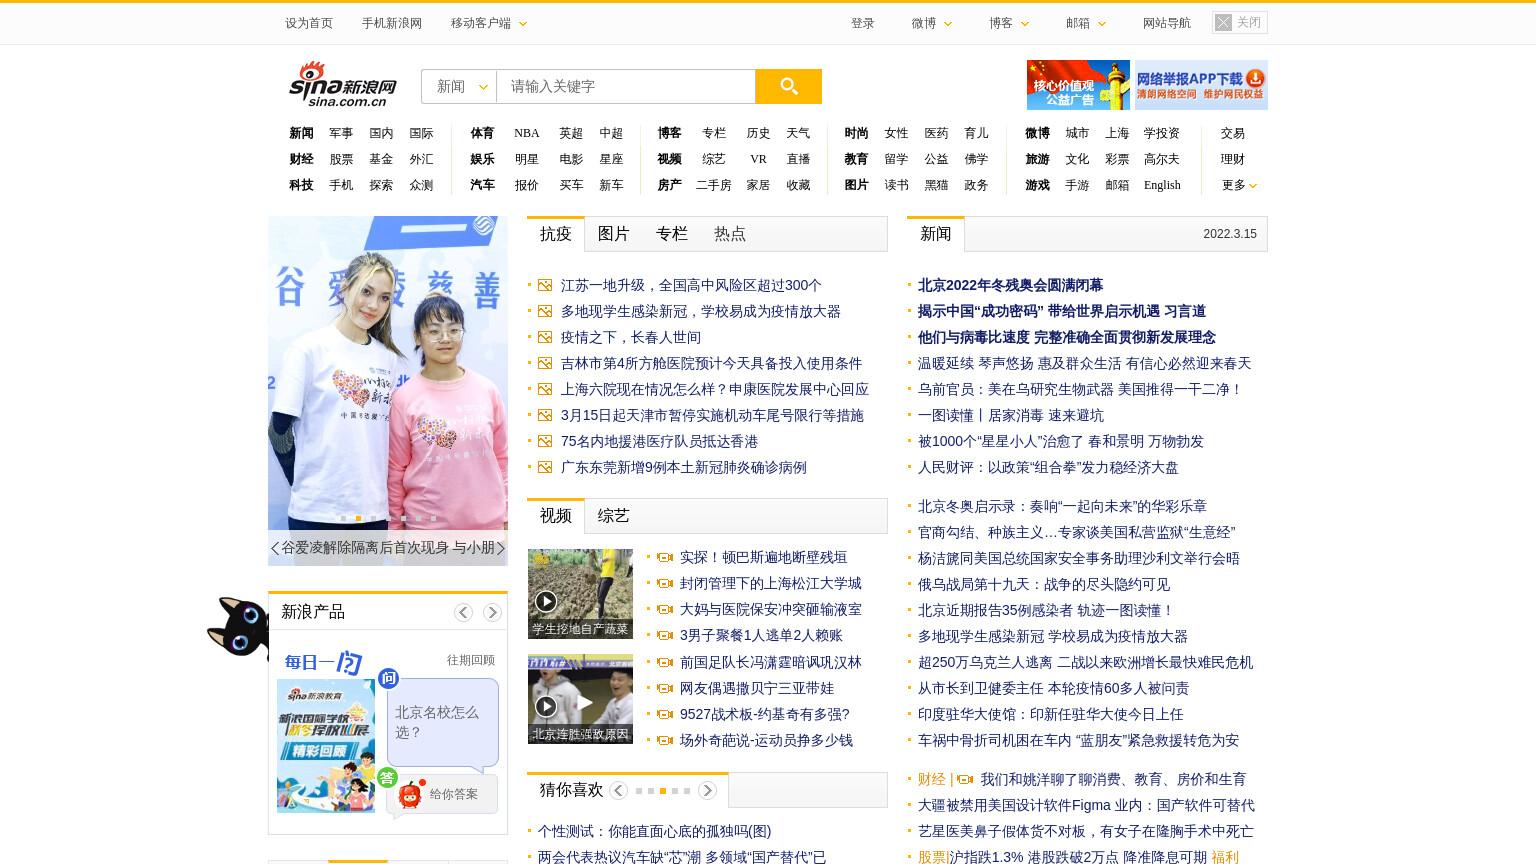Select first page dot in 猜你喜欢
Viewport: 1536px width, 864px height.
[x=639, y=791]
